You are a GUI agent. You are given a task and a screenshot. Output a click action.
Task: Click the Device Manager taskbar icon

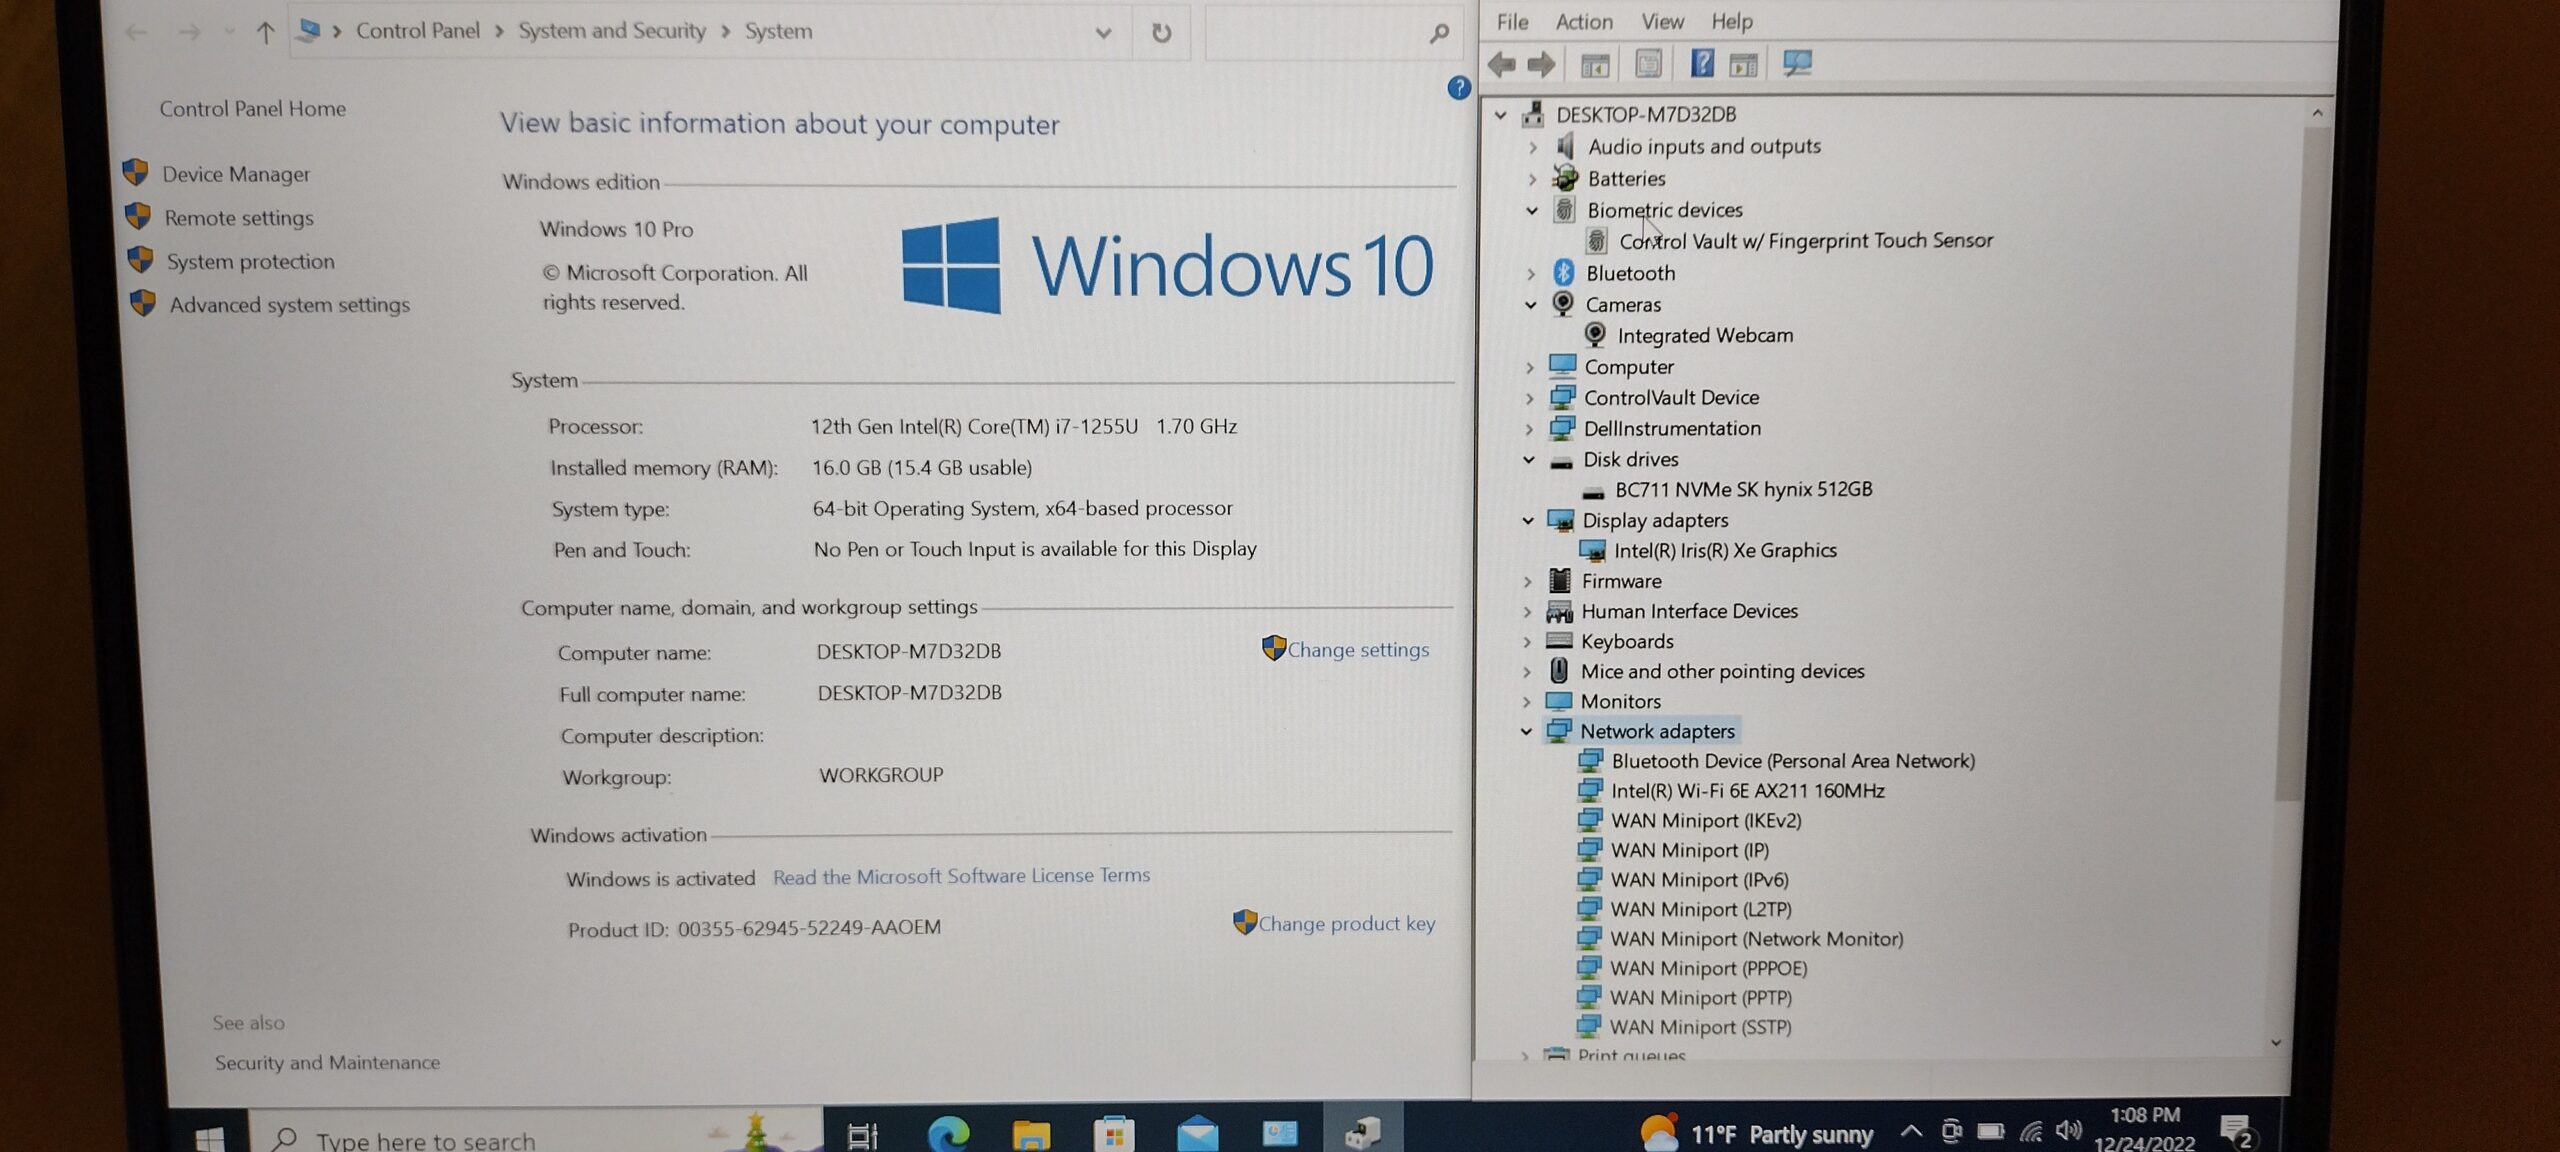pos(1363,1132)
